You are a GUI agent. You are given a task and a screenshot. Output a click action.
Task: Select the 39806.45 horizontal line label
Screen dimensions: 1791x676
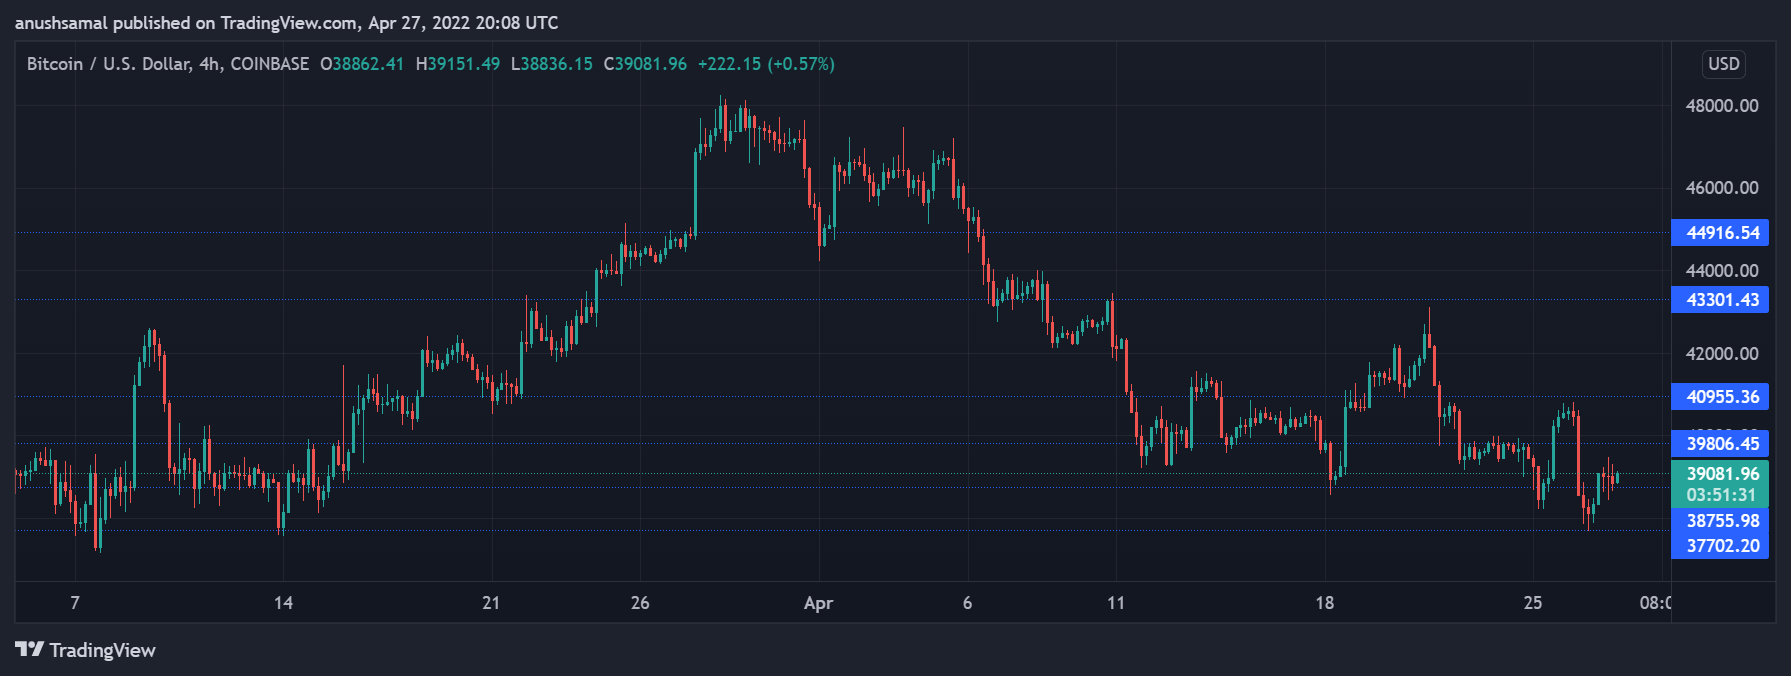[1721, 444]
